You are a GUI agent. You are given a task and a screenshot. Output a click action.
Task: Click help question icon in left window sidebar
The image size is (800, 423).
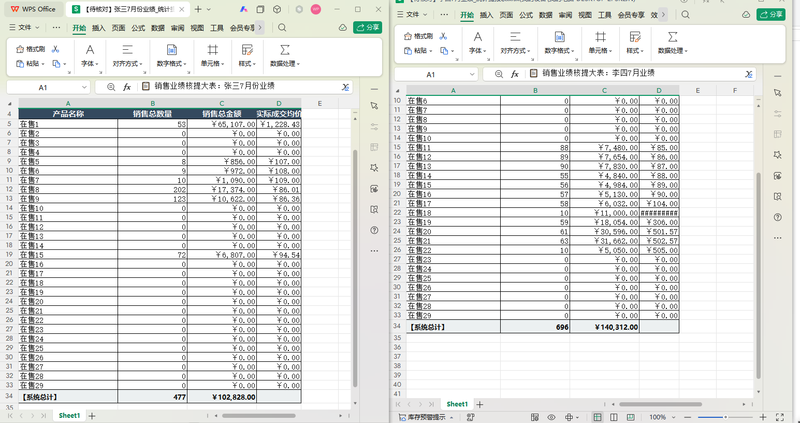coord(374,230)
